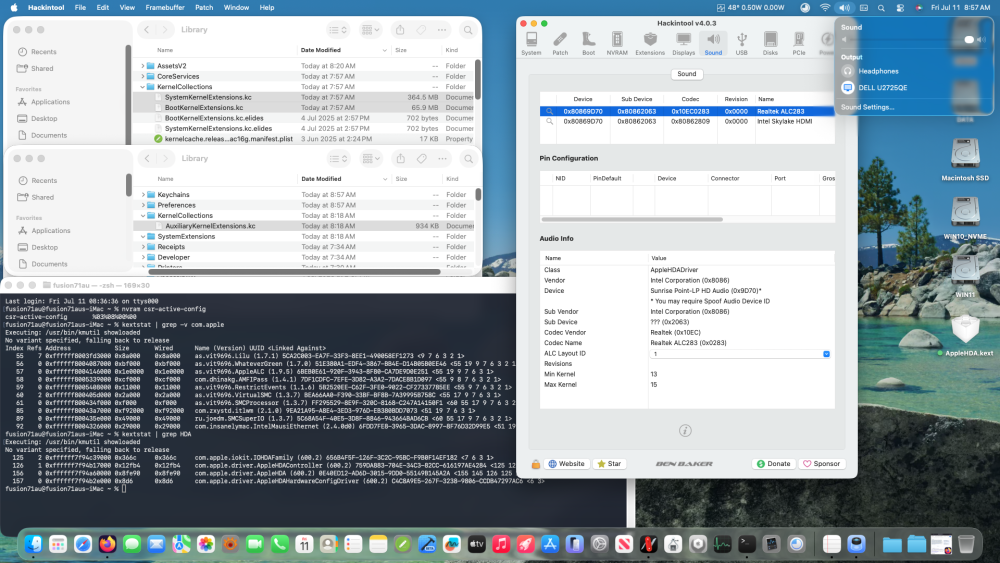Open the Edit menu
This screenshot has height=563, width=1000.
tap(103, 8)
